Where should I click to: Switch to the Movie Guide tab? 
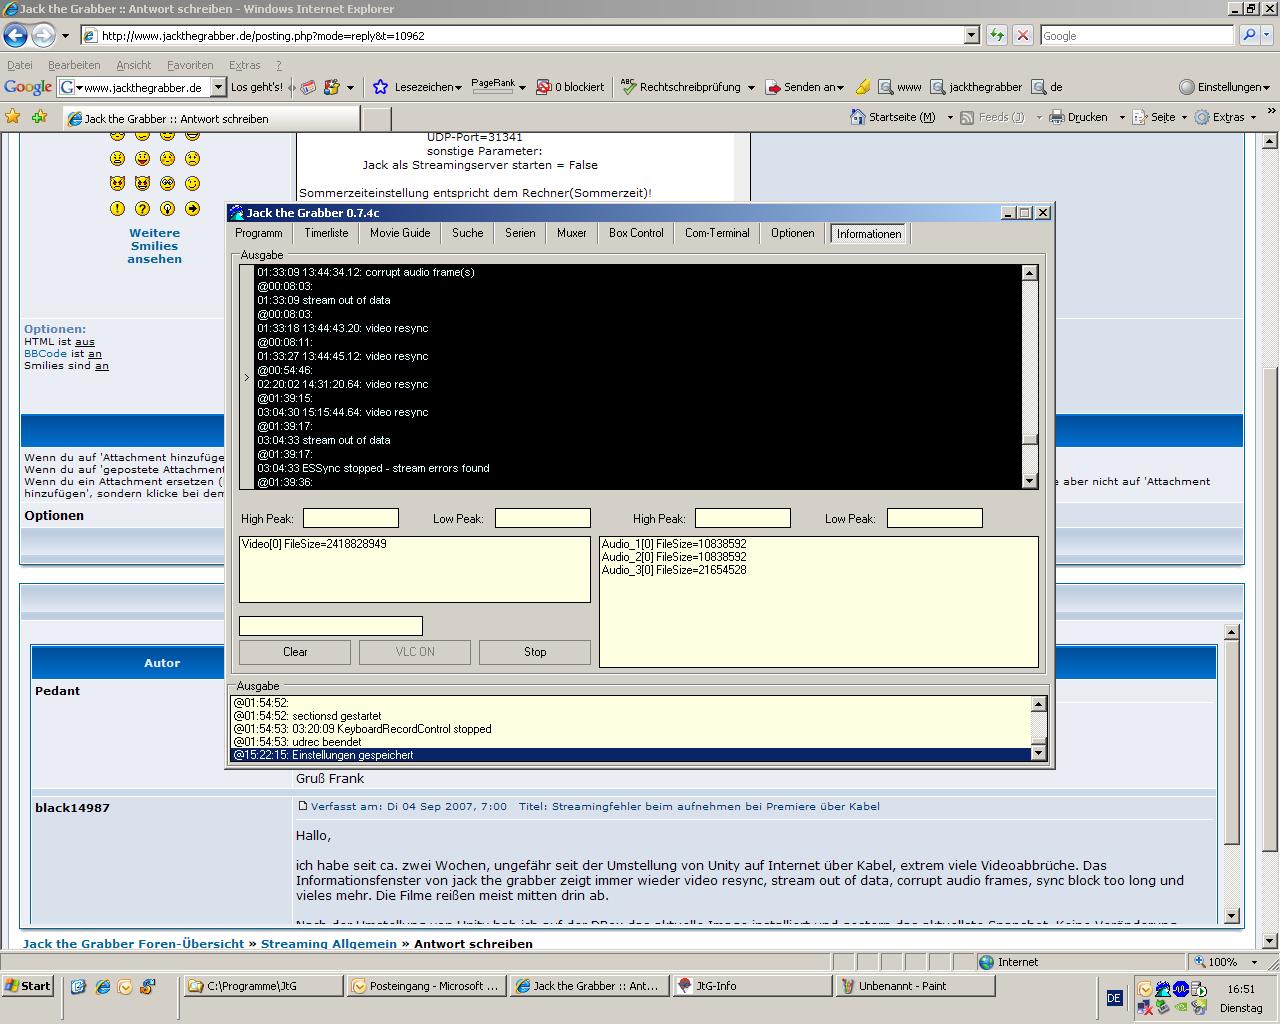(x=400, y=233)
